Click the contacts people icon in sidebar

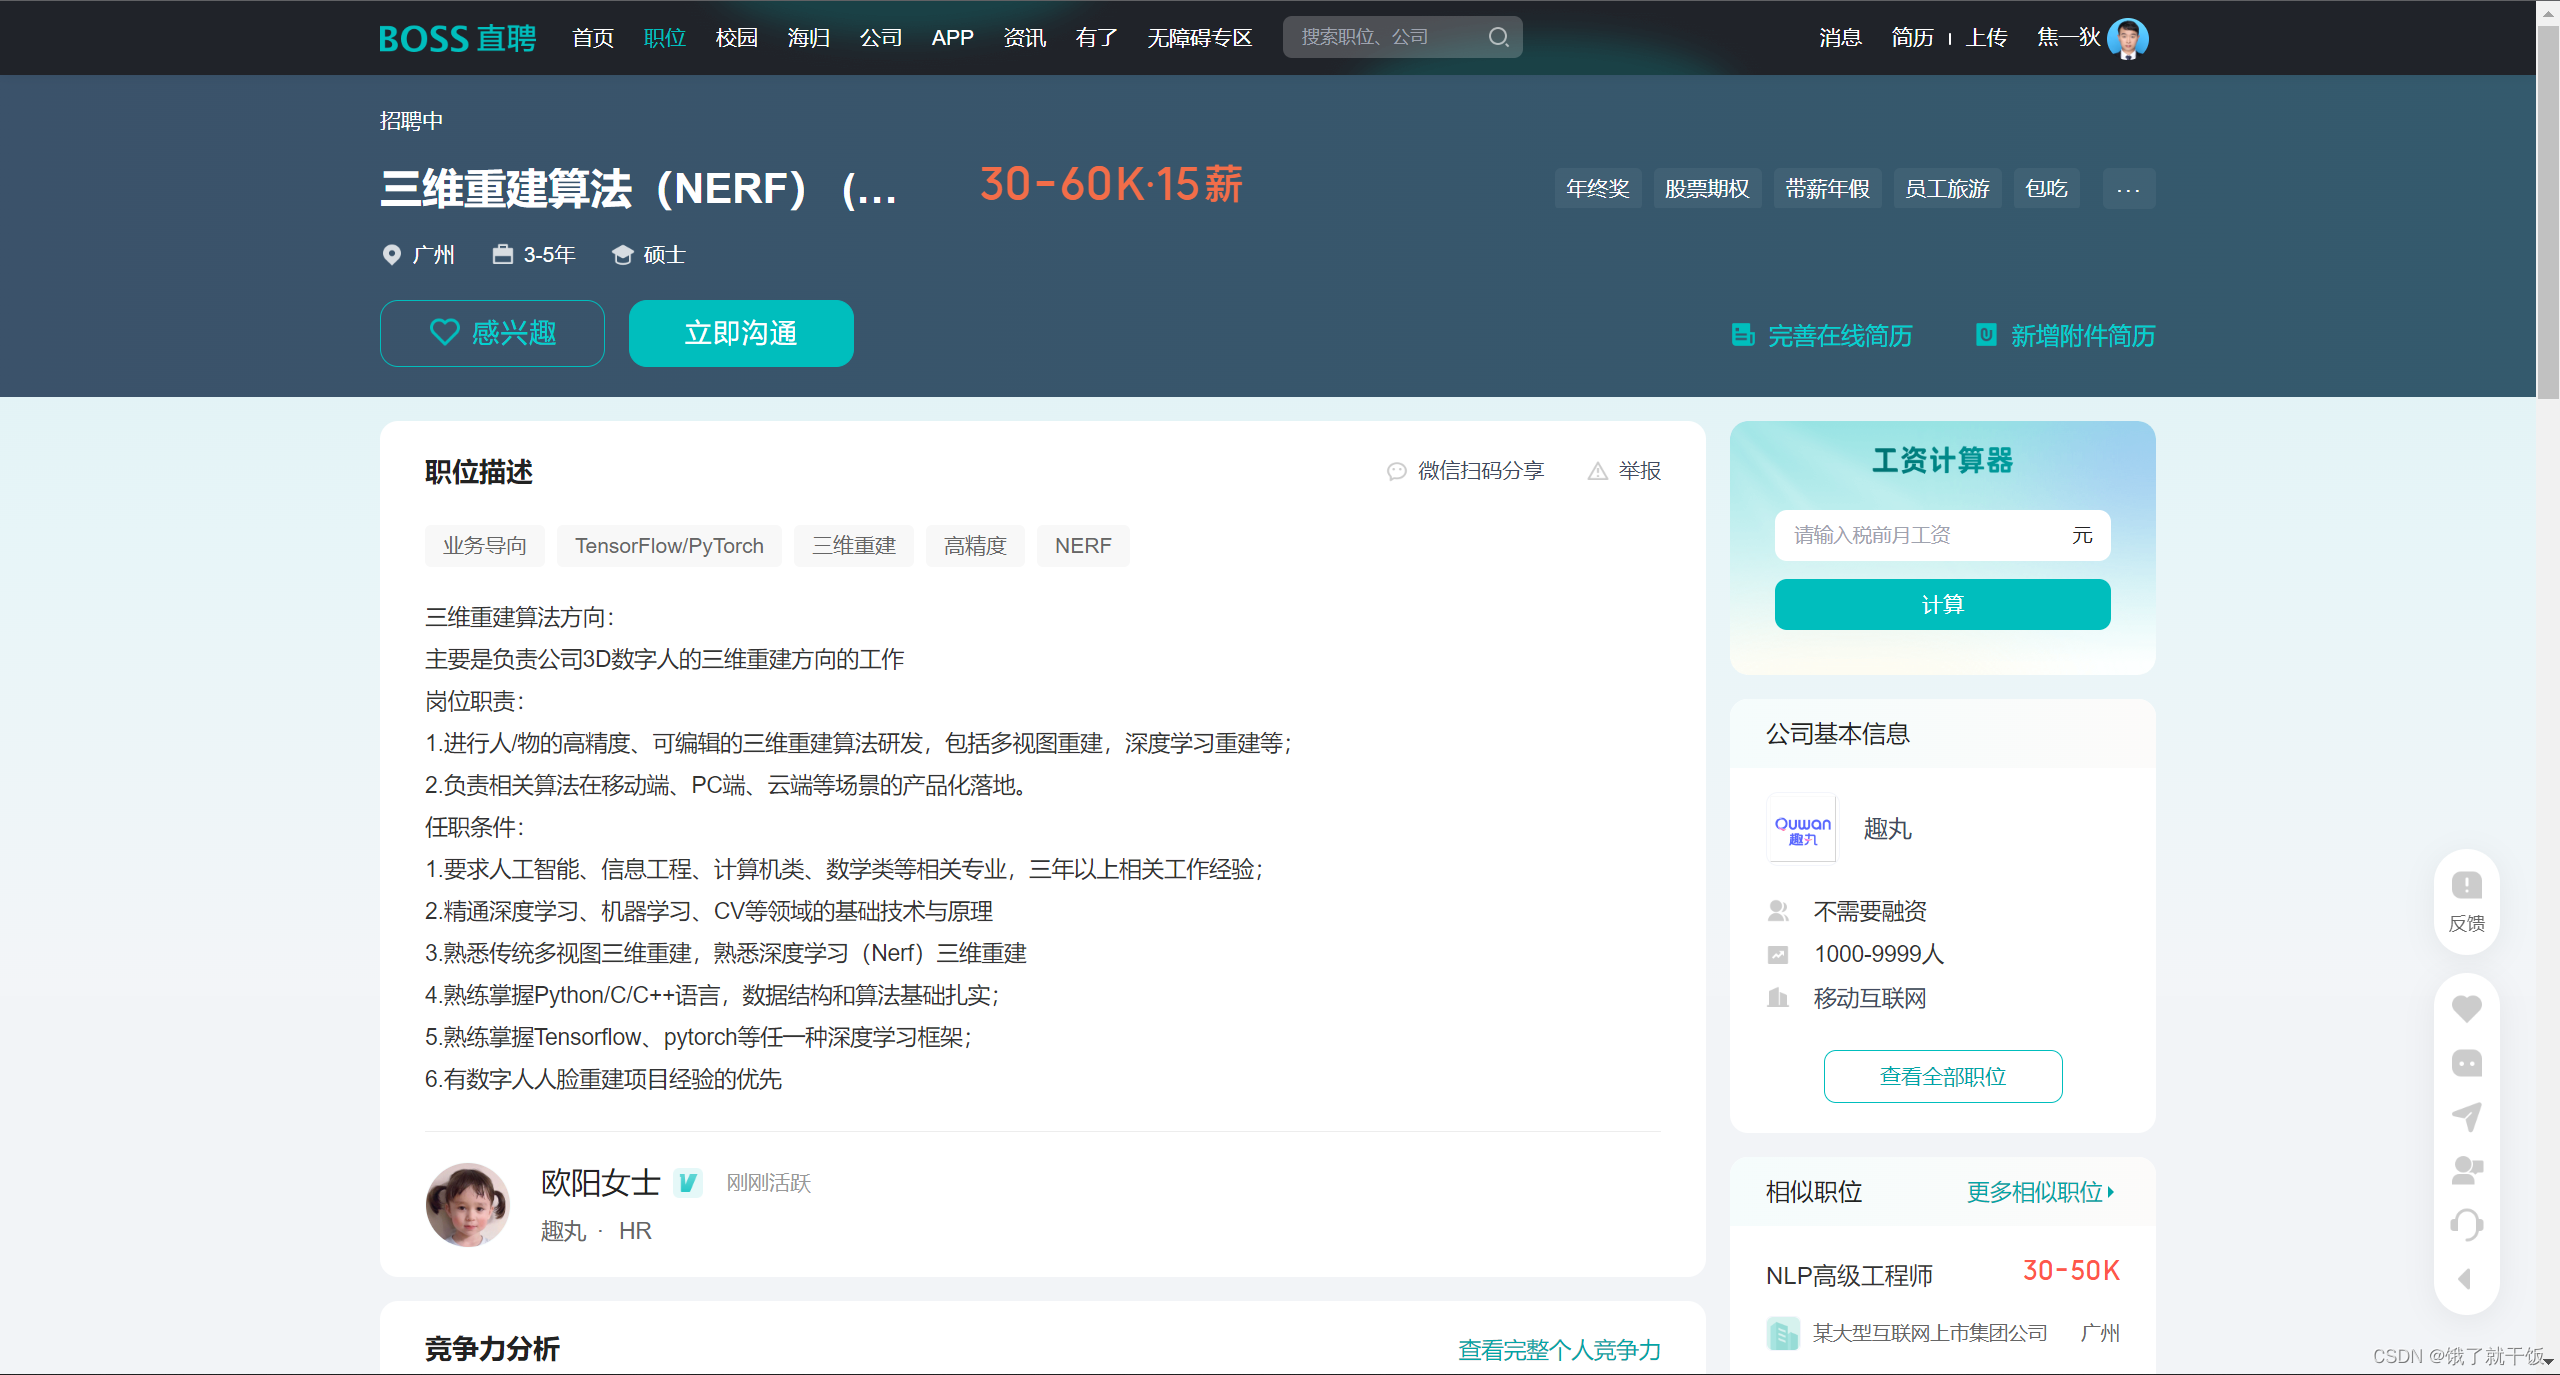coord(2466,1170)
